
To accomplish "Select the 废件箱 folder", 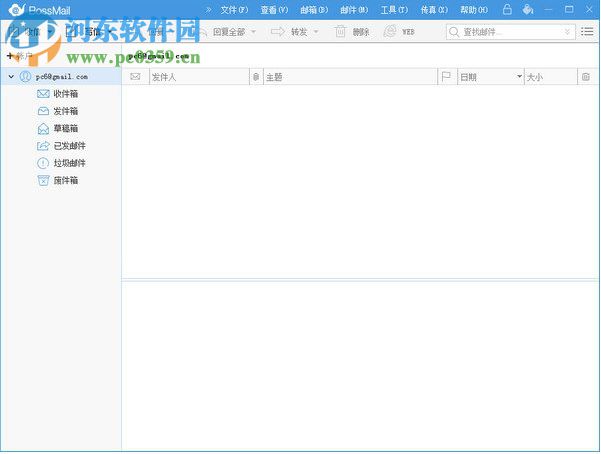I will tap(66, 180).
